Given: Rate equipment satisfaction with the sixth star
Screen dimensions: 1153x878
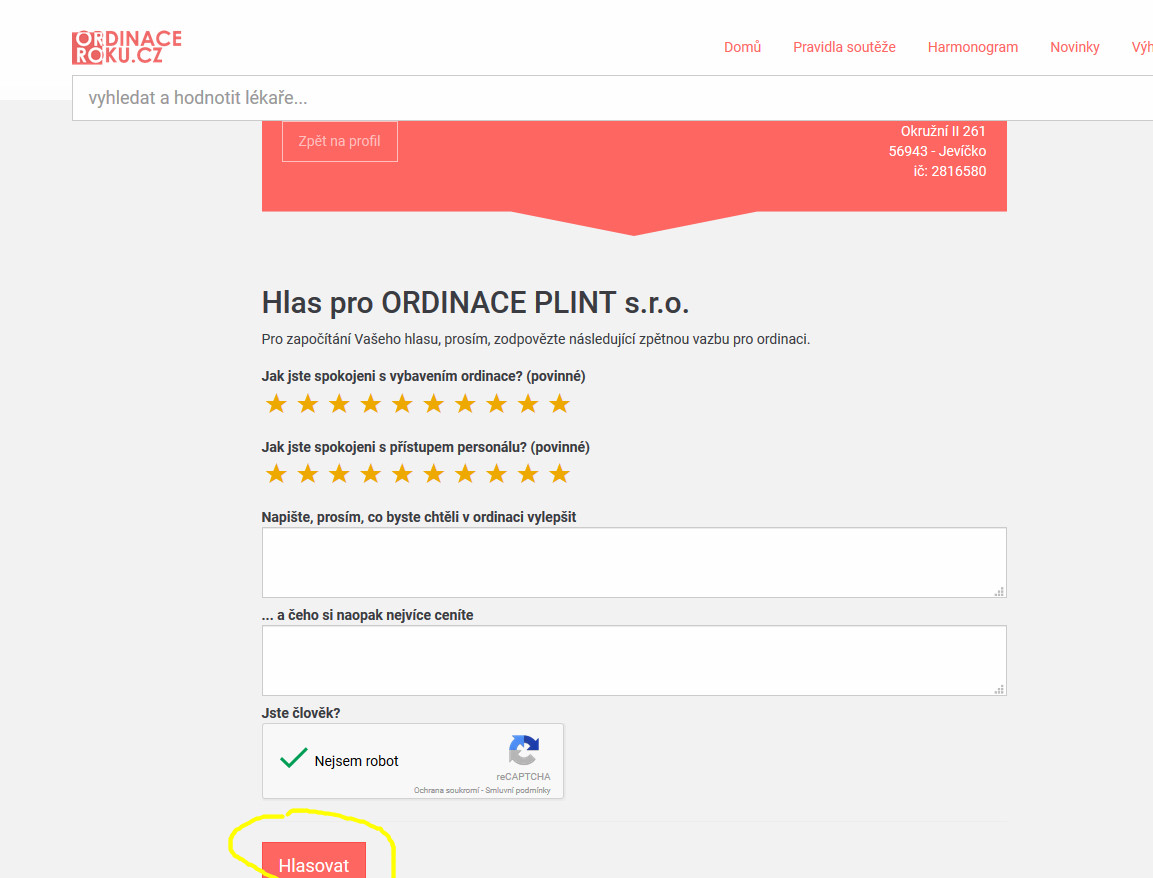Looking at the screenshot, I should [434, 403].
